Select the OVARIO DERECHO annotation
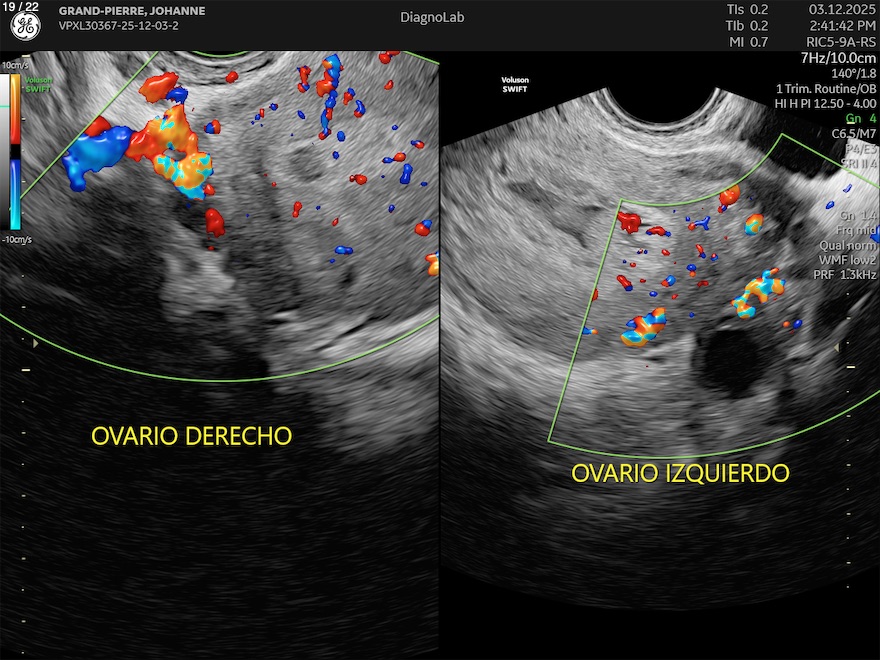Image resolution: width=880 pixels, height=660 pixels. (x=191, y=437)
